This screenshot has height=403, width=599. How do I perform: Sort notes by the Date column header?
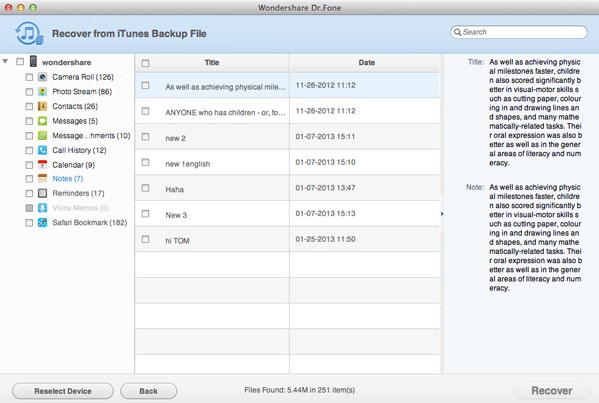366,63
